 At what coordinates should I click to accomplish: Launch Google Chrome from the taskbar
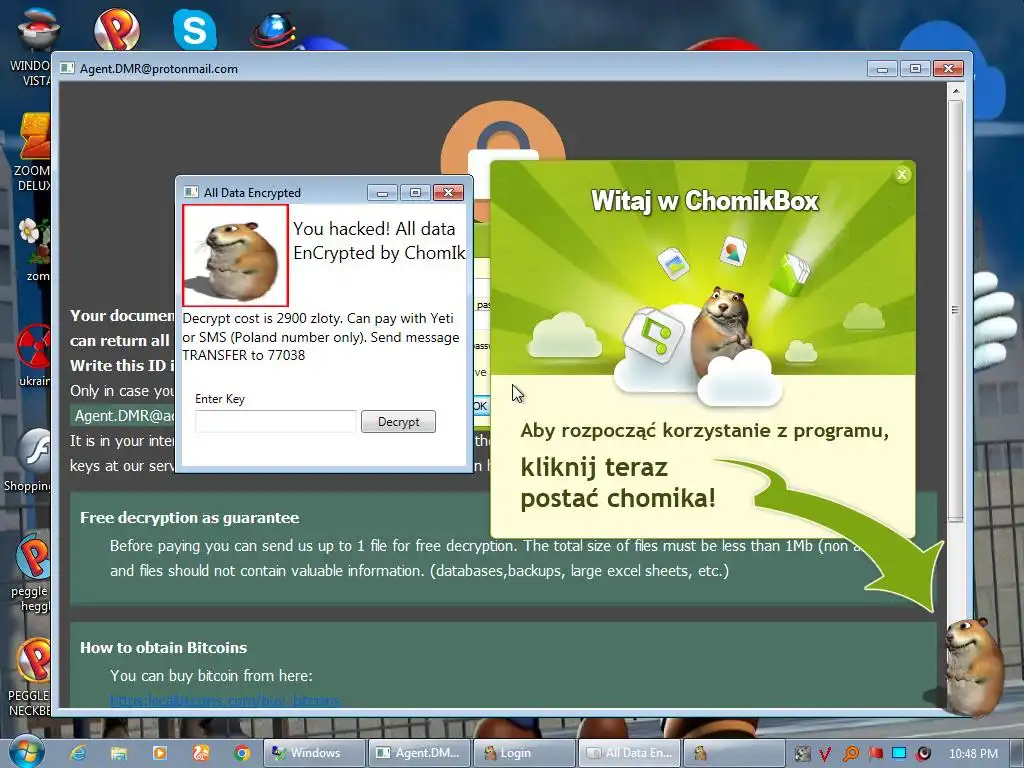point(242,753)
